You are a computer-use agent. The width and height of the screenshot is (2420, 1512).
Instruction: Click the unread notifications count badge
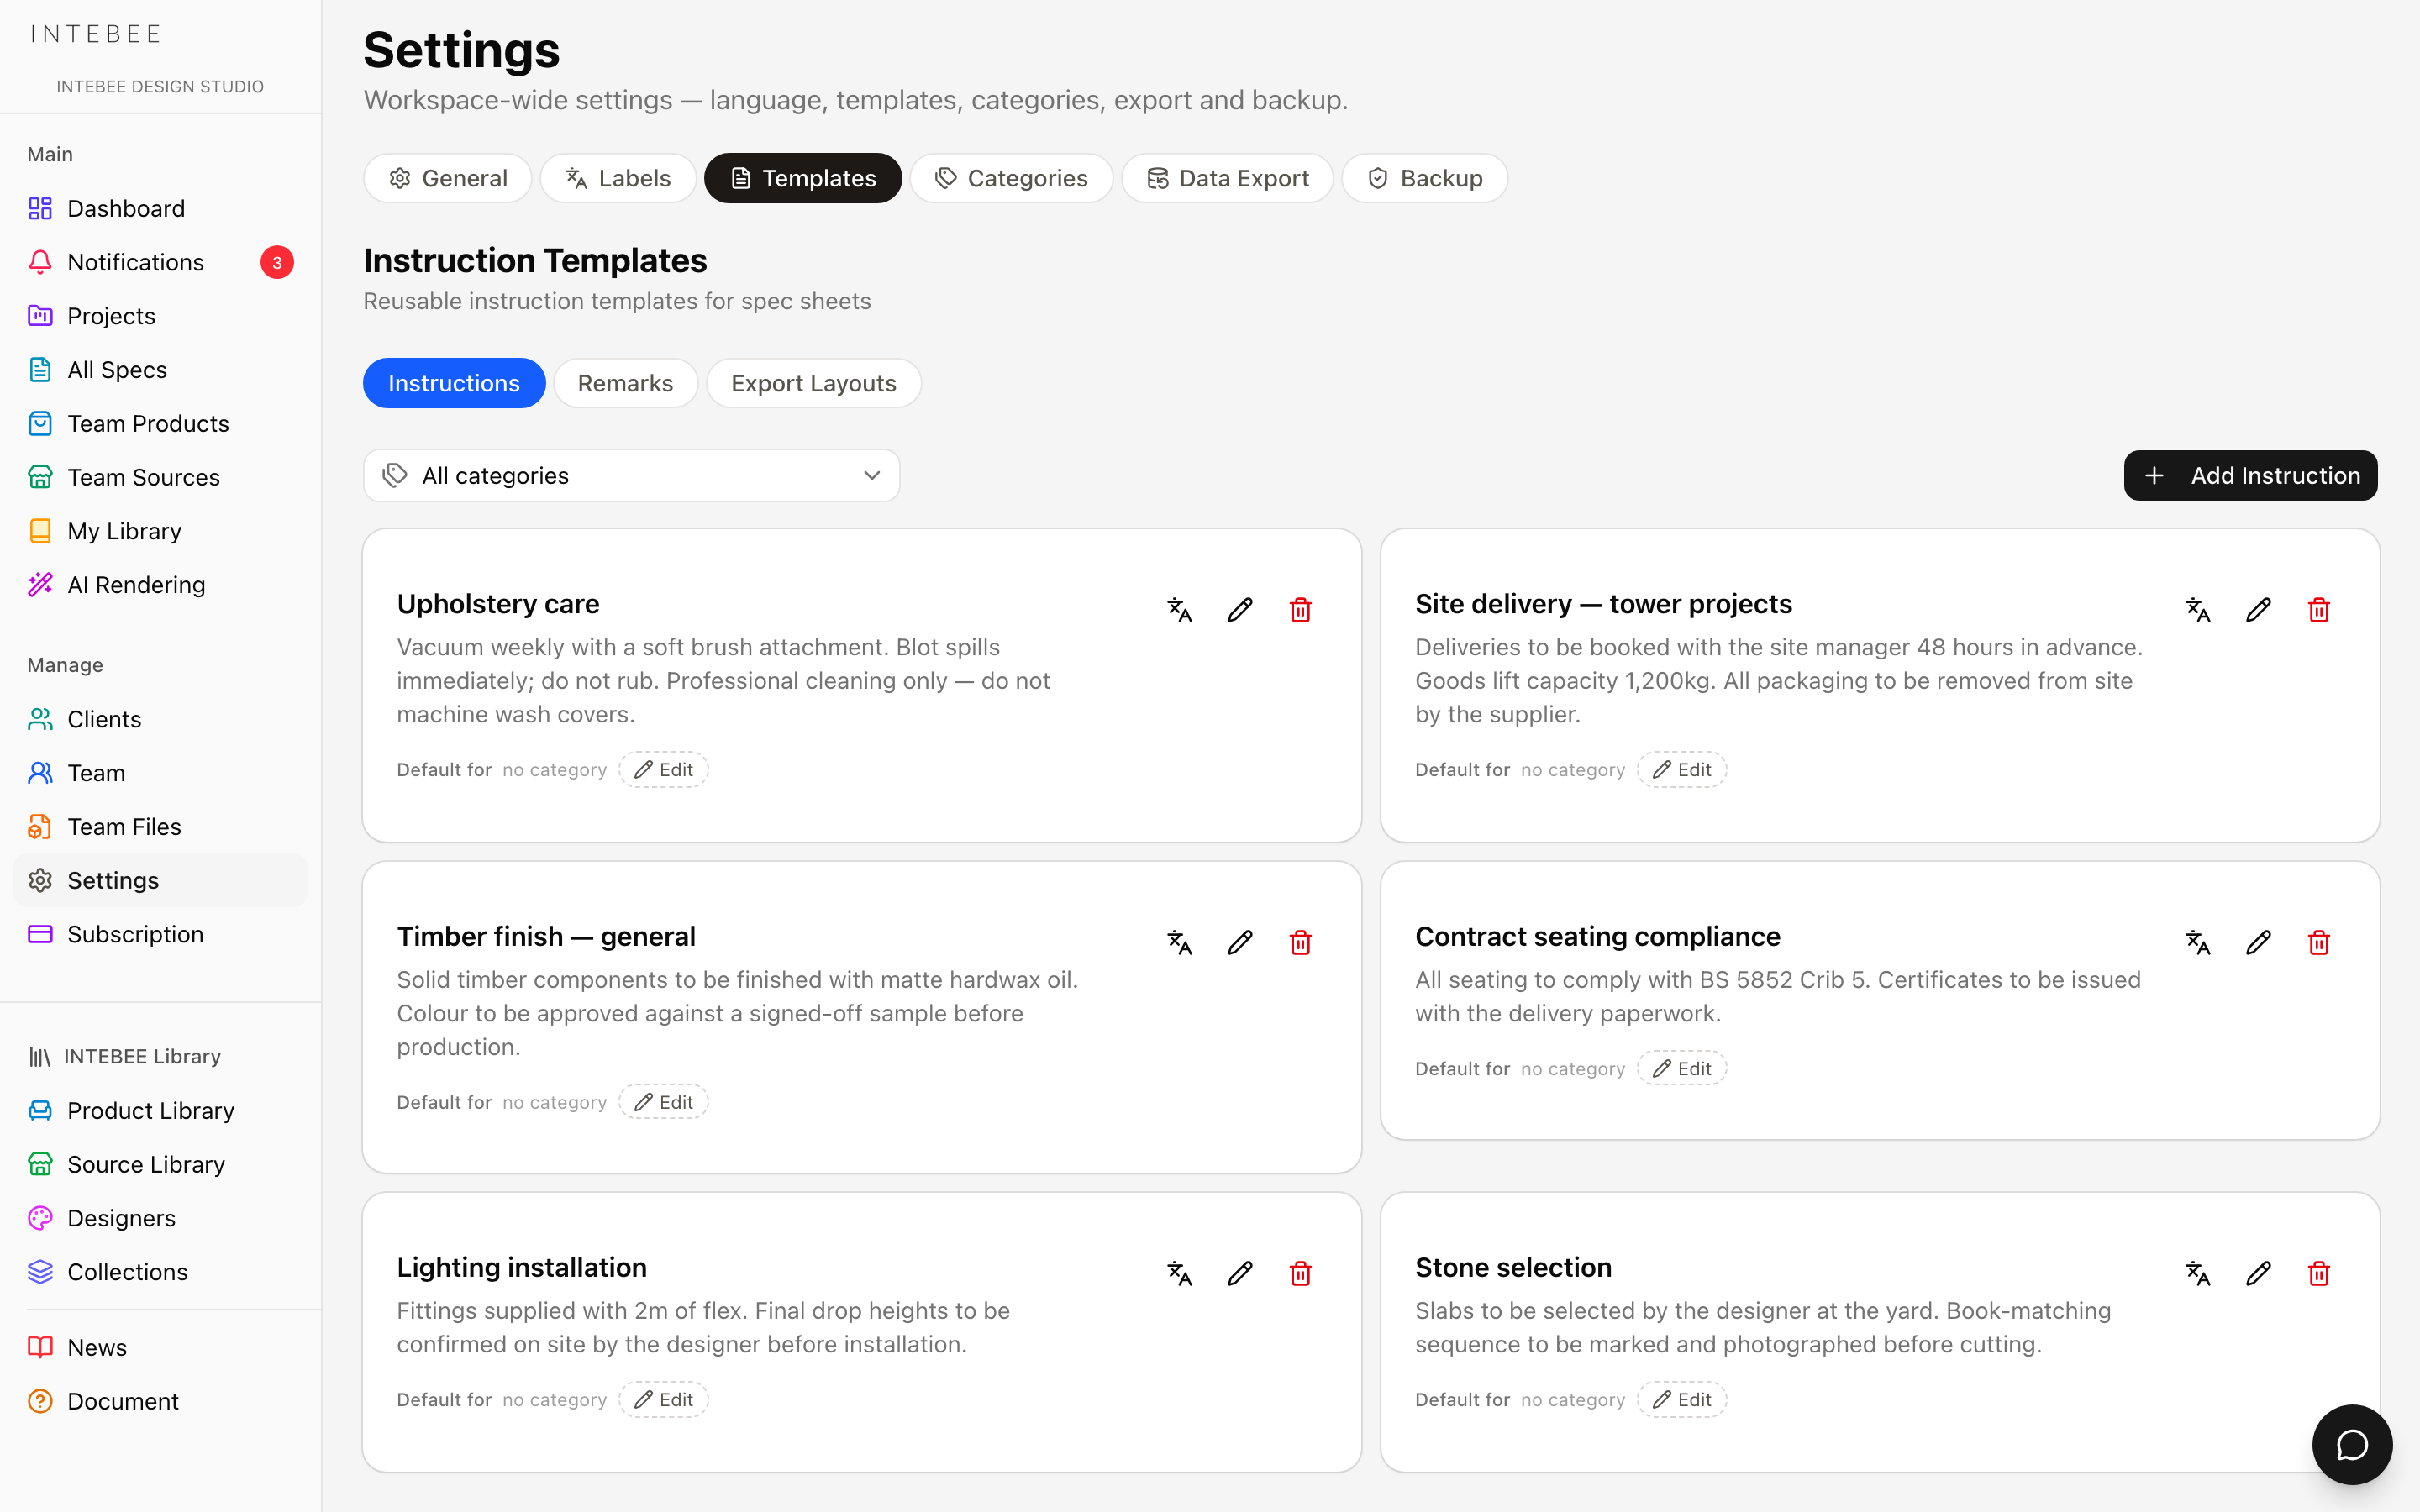coord(277,262)
